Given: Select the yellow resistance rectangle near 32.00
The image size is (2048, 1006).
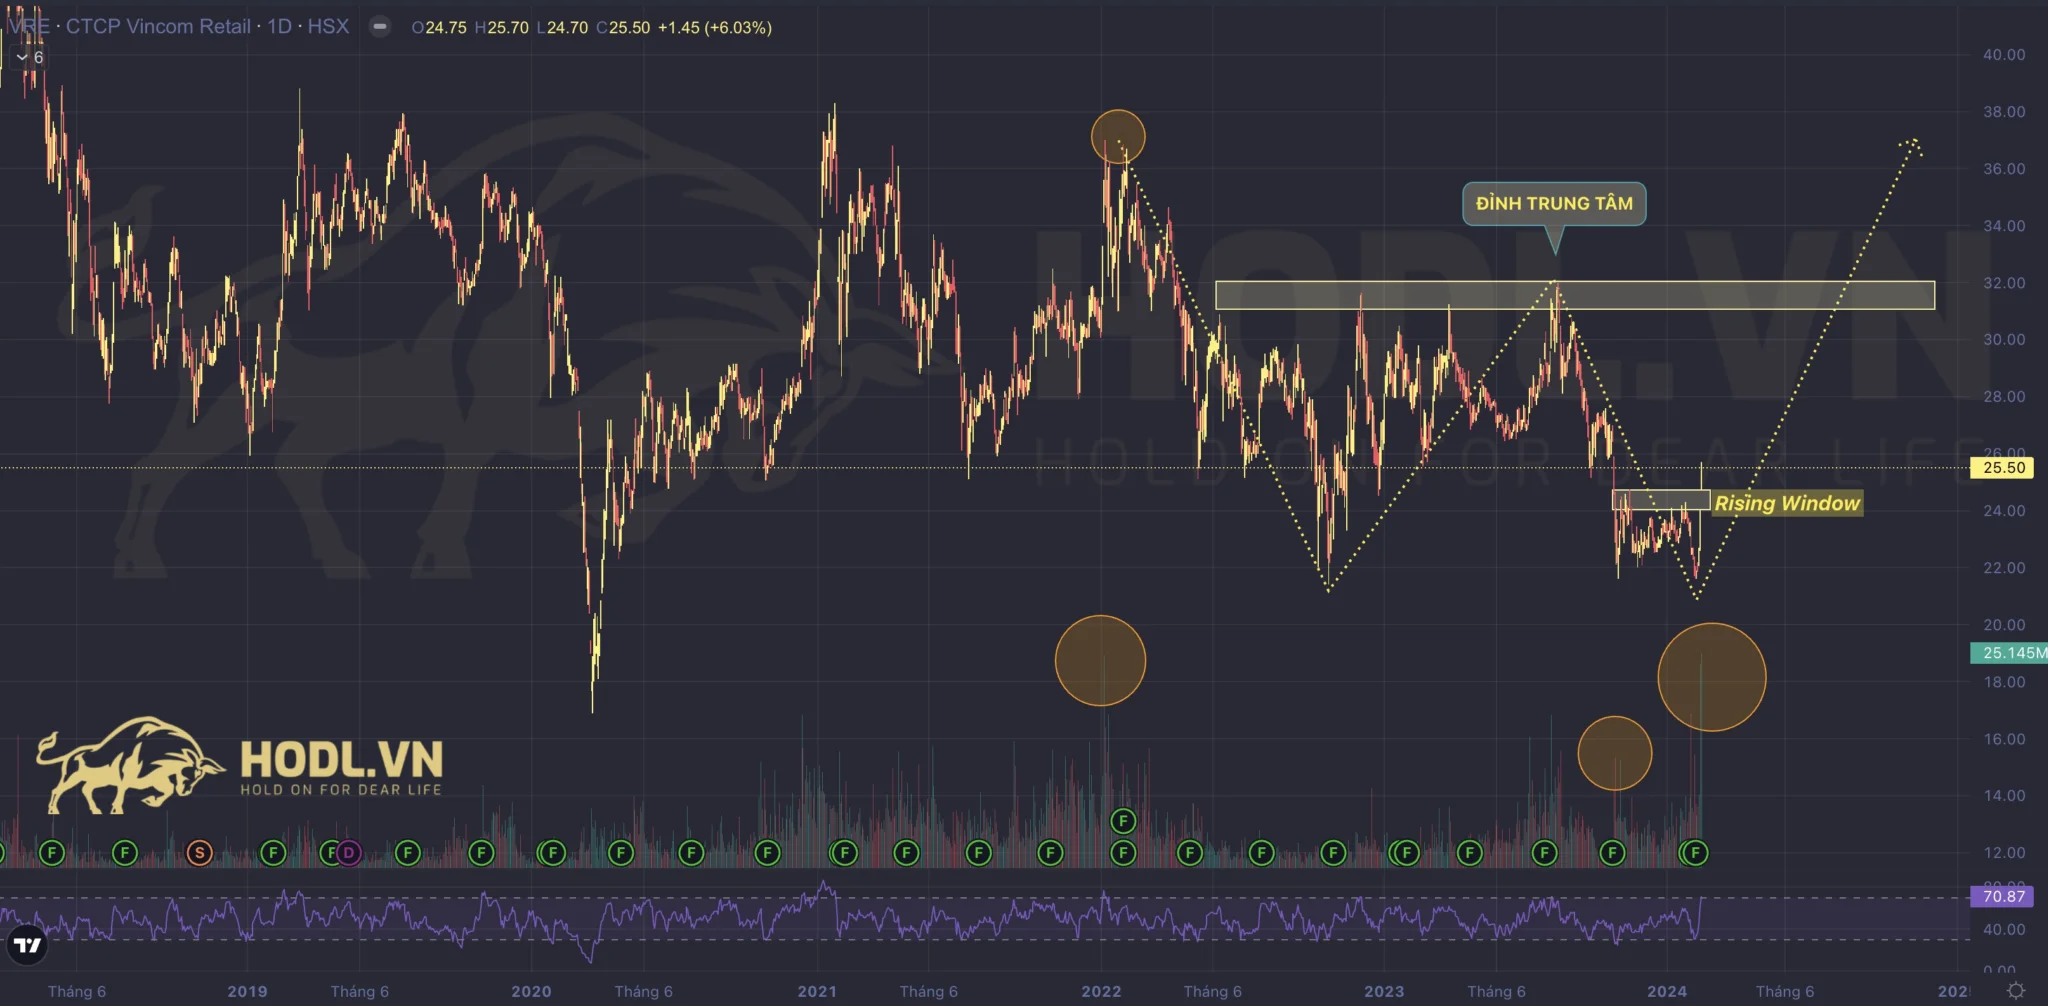Looking at the screenshot, I should tap(1574, 295).
